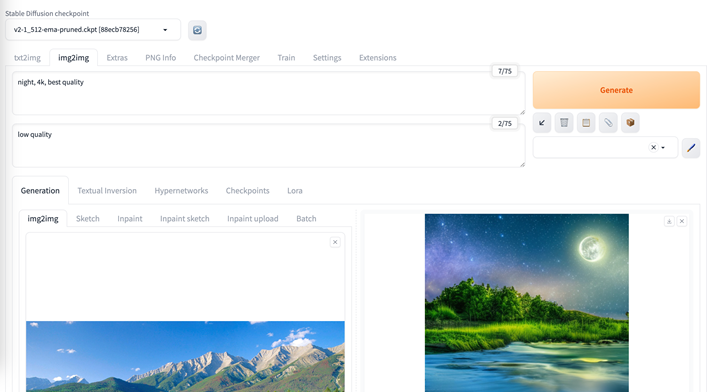Switch to the Sketch sub-tab
The image size is (707, 392).
coord(87,218)
